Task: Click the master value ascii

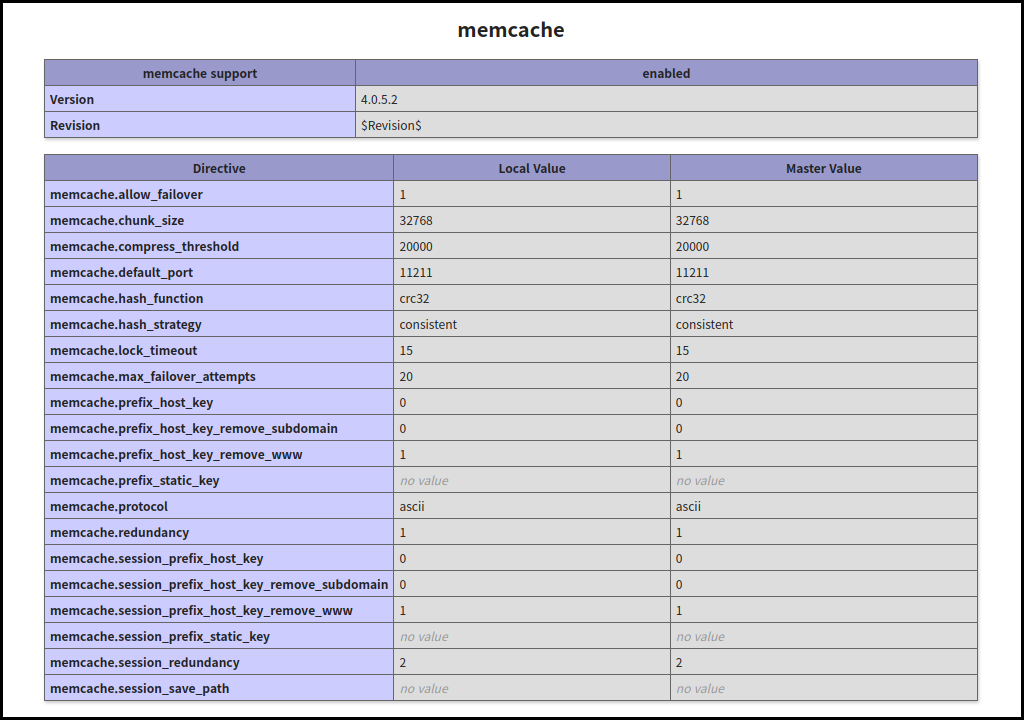Action: coord(688,506)
